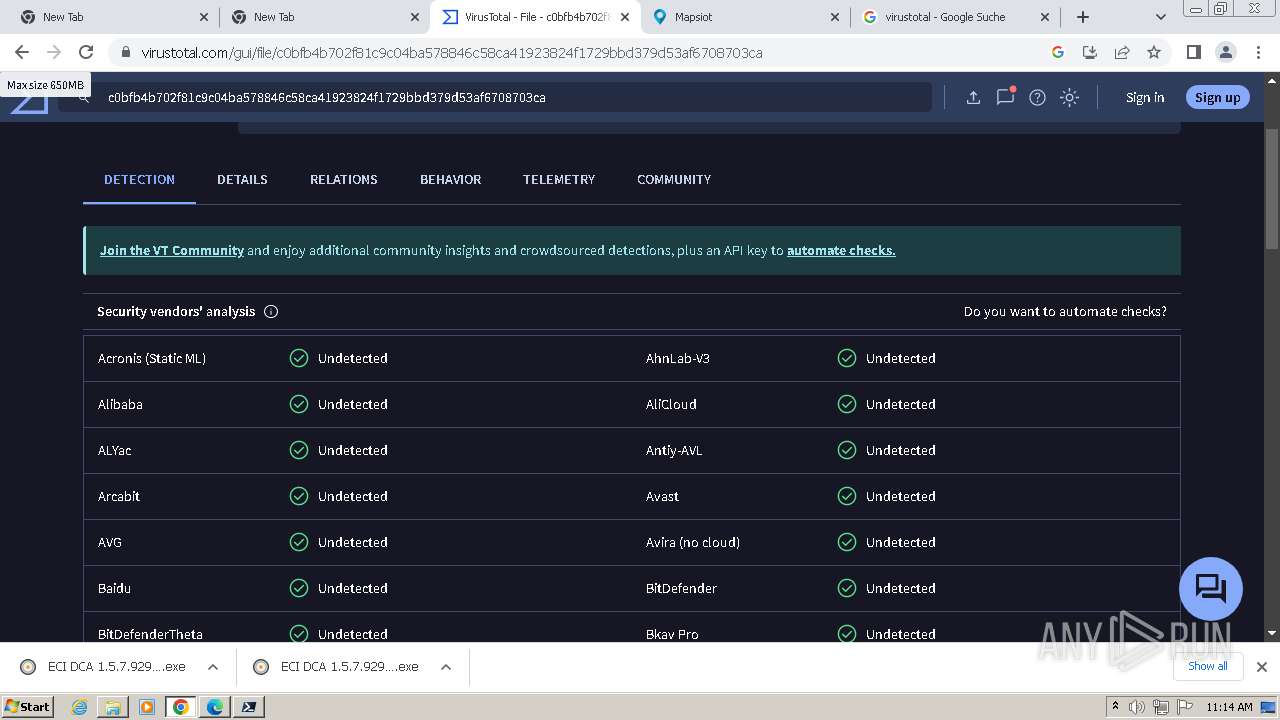Bookmark this page with the star icon
This screenshot has width=1280, height=720.
pos(1154,52)
